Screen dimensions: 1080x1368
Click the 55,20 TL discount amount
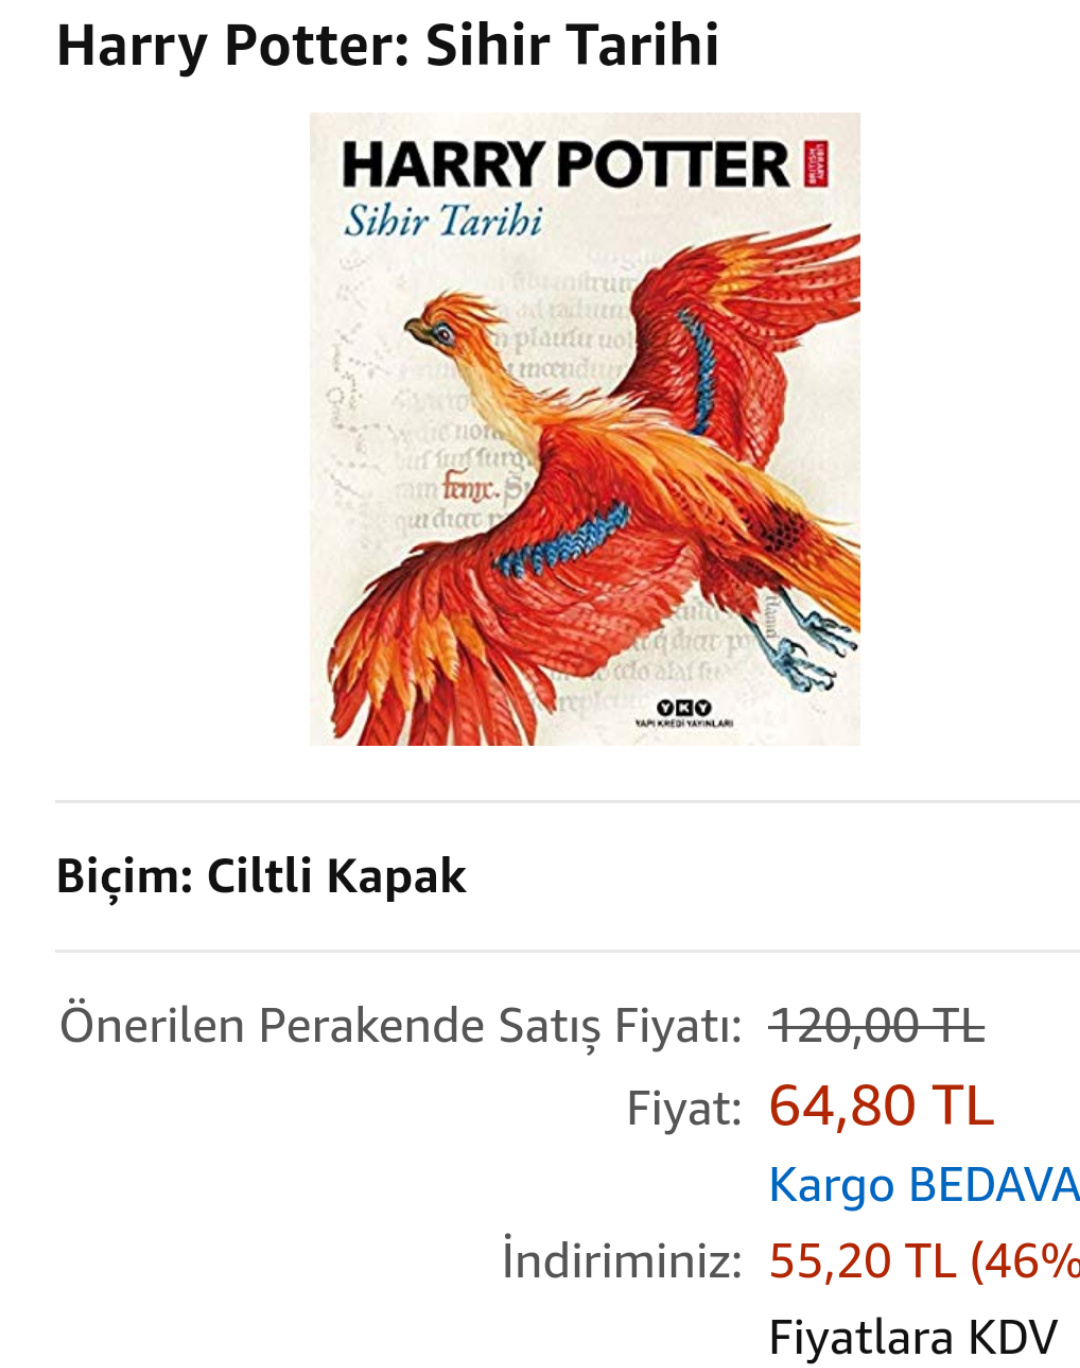click(x=862, y=1261)
